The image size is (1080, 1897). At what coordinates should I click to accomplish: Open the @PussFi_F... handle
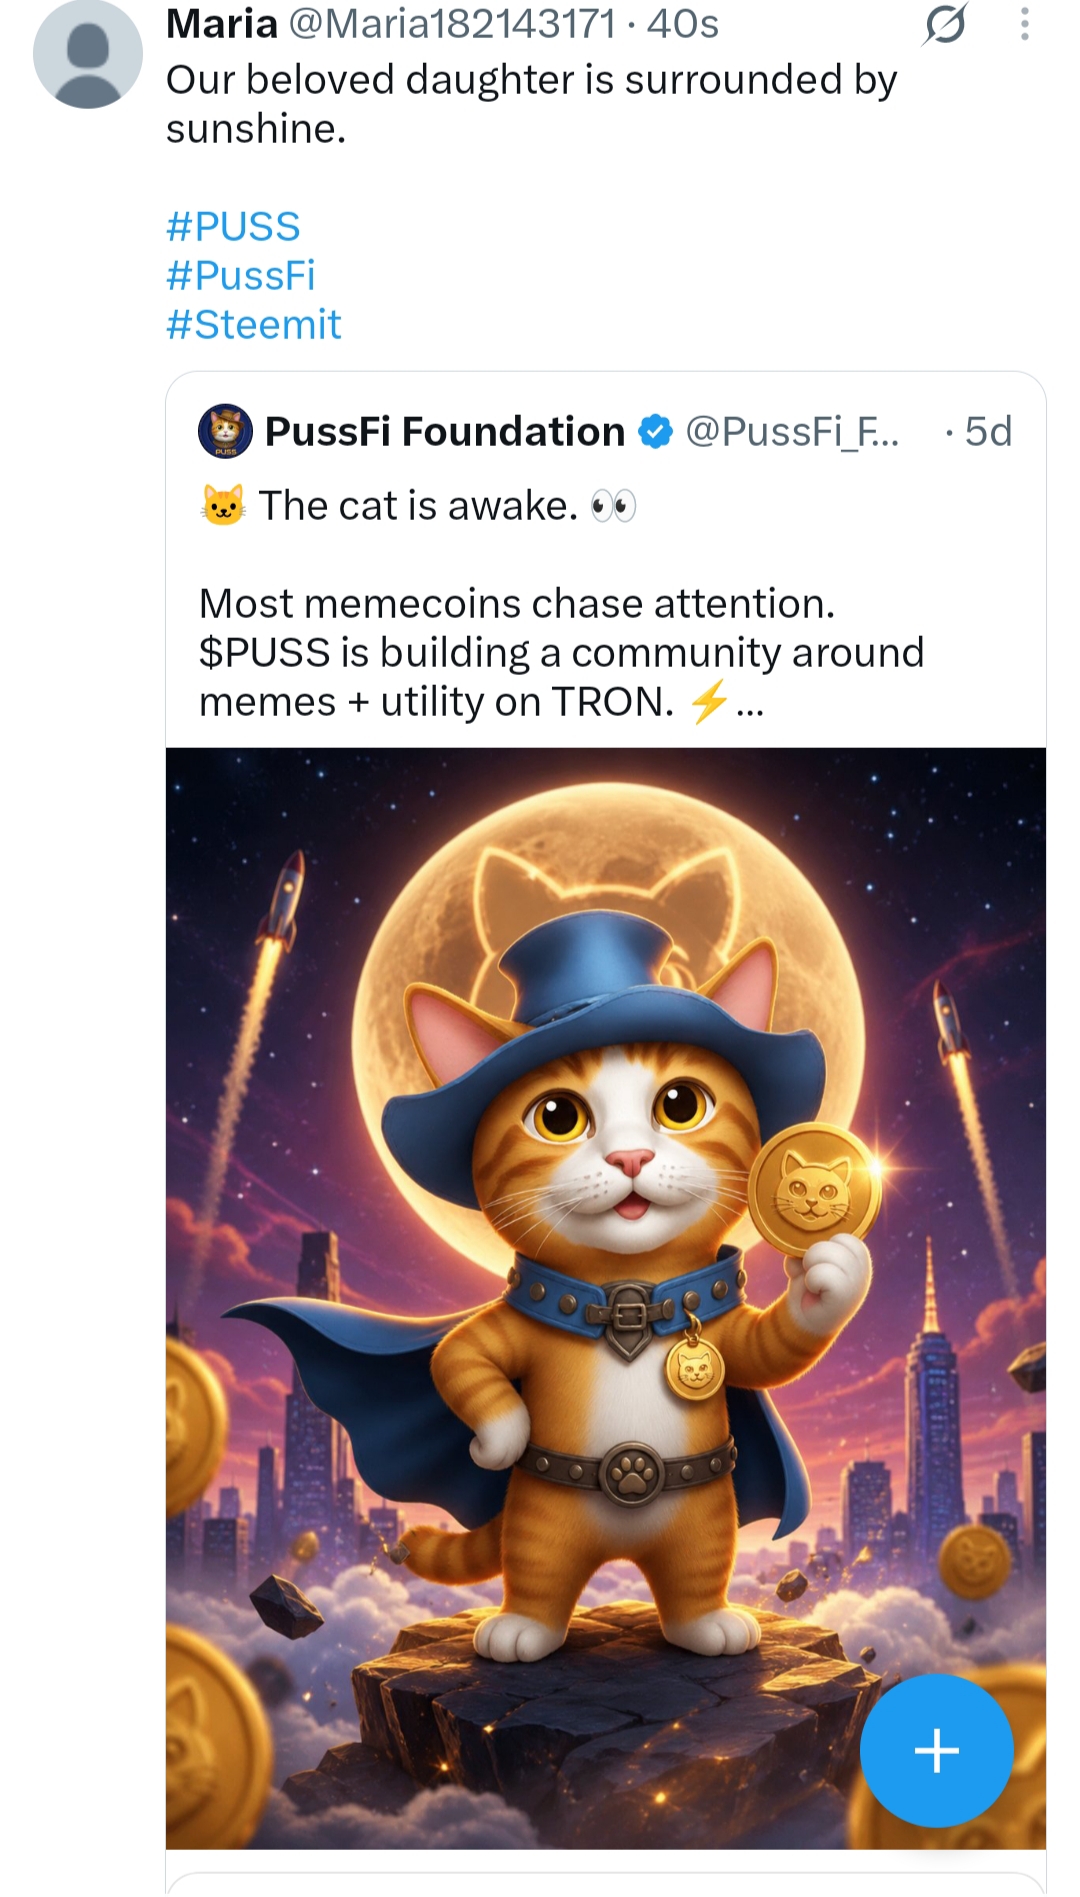click(792, 432)
